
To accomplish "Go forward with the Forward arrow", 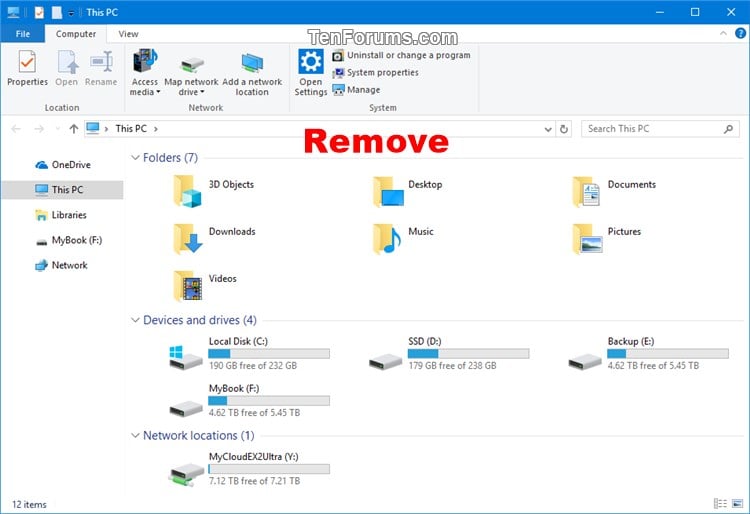I will [x=39, y=129].
